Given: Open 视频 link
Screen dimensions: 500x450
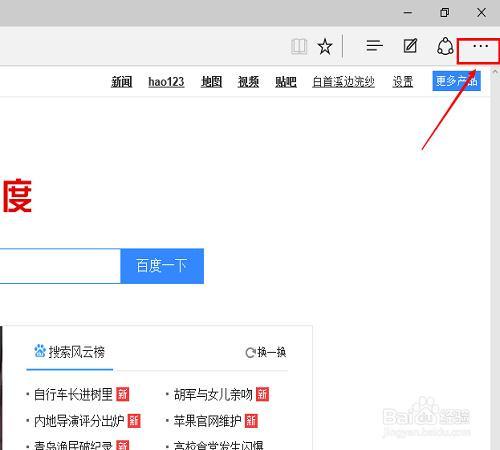Looking at the screenshot, I should point(248,82).
